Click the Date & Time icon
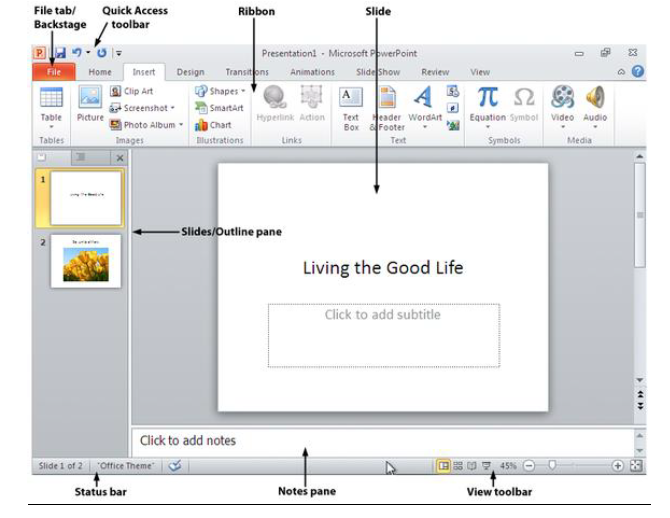The height and width of the screenshot is (518, 670). pyautogui.click(x=453, y=91)
